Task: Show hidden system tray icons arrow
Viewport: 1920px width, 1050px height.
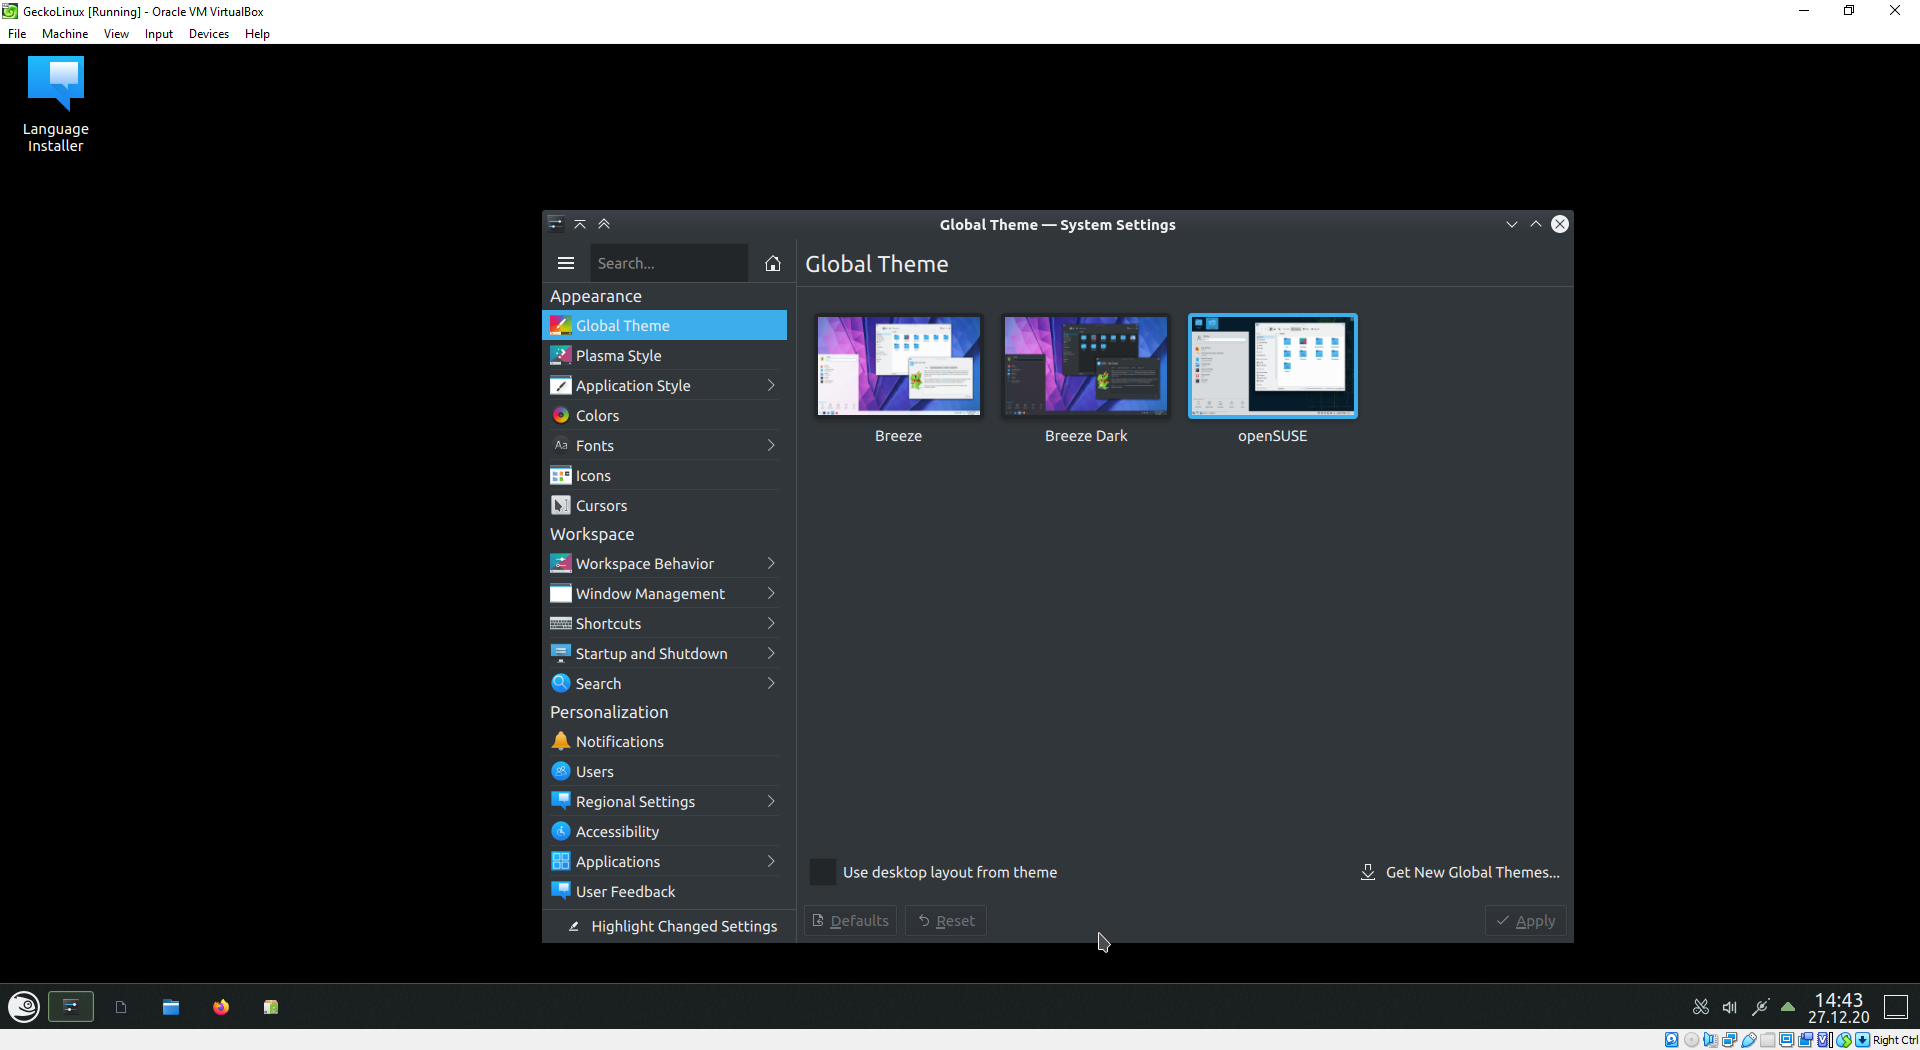Action: pyautogui.click(x=1788, y=1007)
